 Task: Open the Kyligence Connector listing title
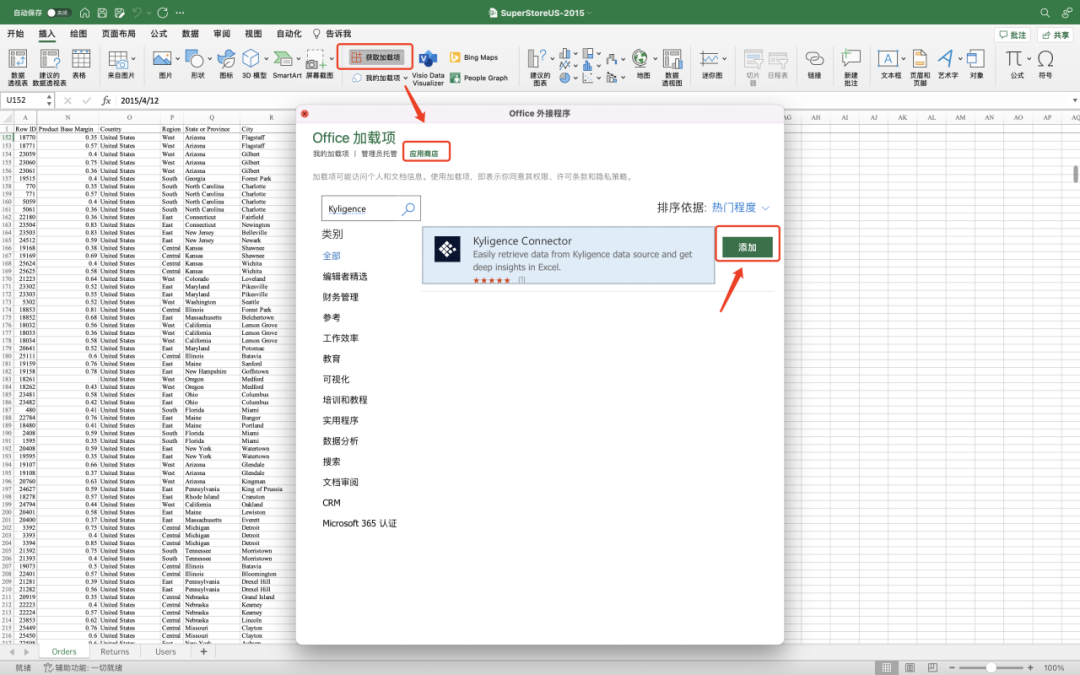click(522, 241)
